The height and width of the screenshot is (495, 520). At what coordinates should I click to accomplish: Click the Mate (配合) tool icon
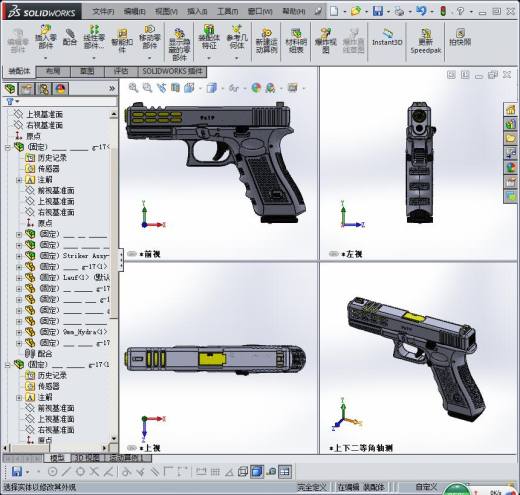[x=70, y=37]
